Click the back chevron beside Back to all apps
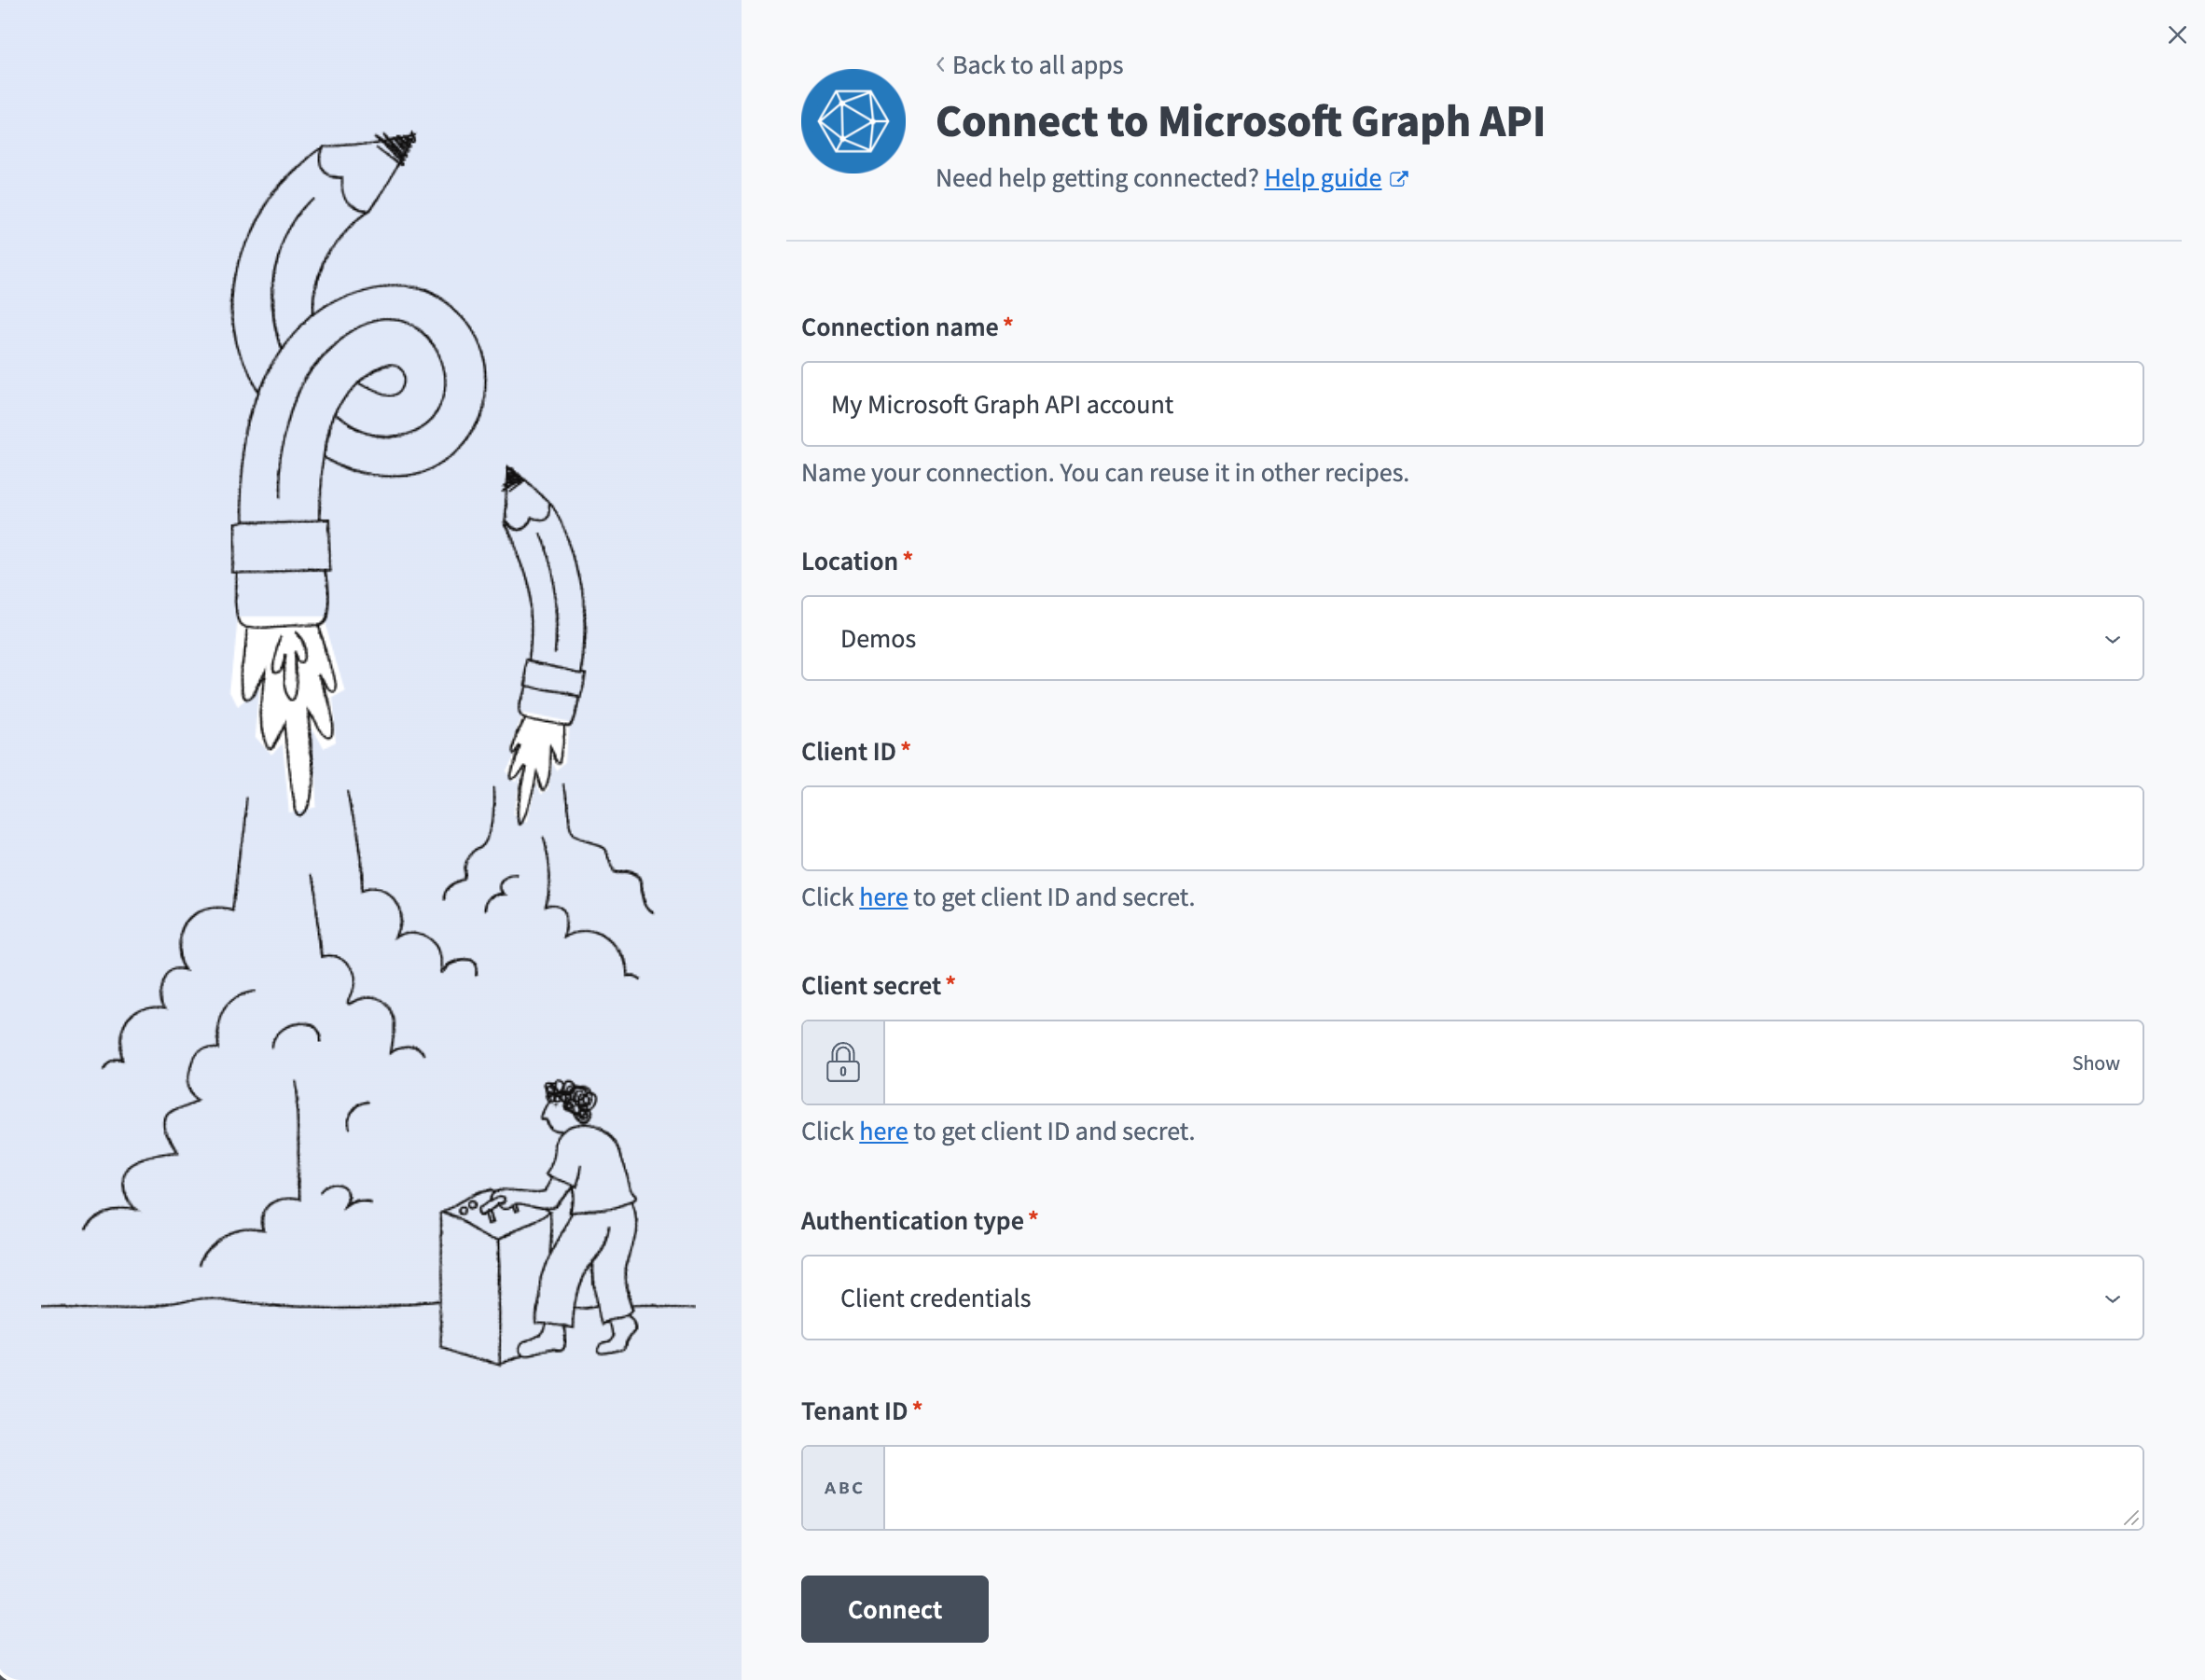Viewport: 2205px width, 1680px height. [x=940, y=65]
